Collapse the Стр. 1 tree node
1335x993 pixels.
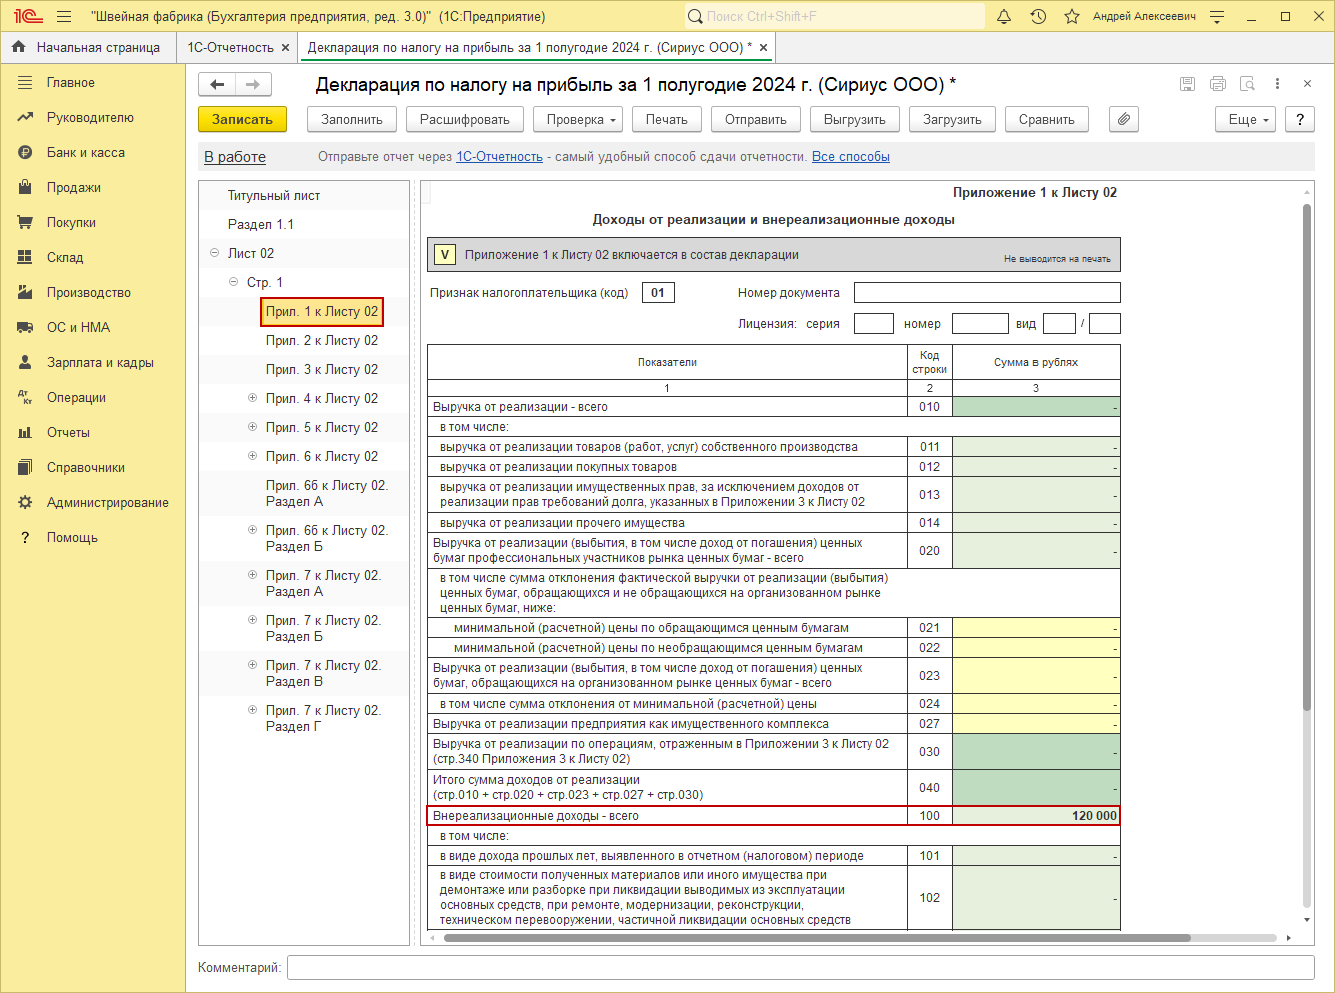click(233, 282)
